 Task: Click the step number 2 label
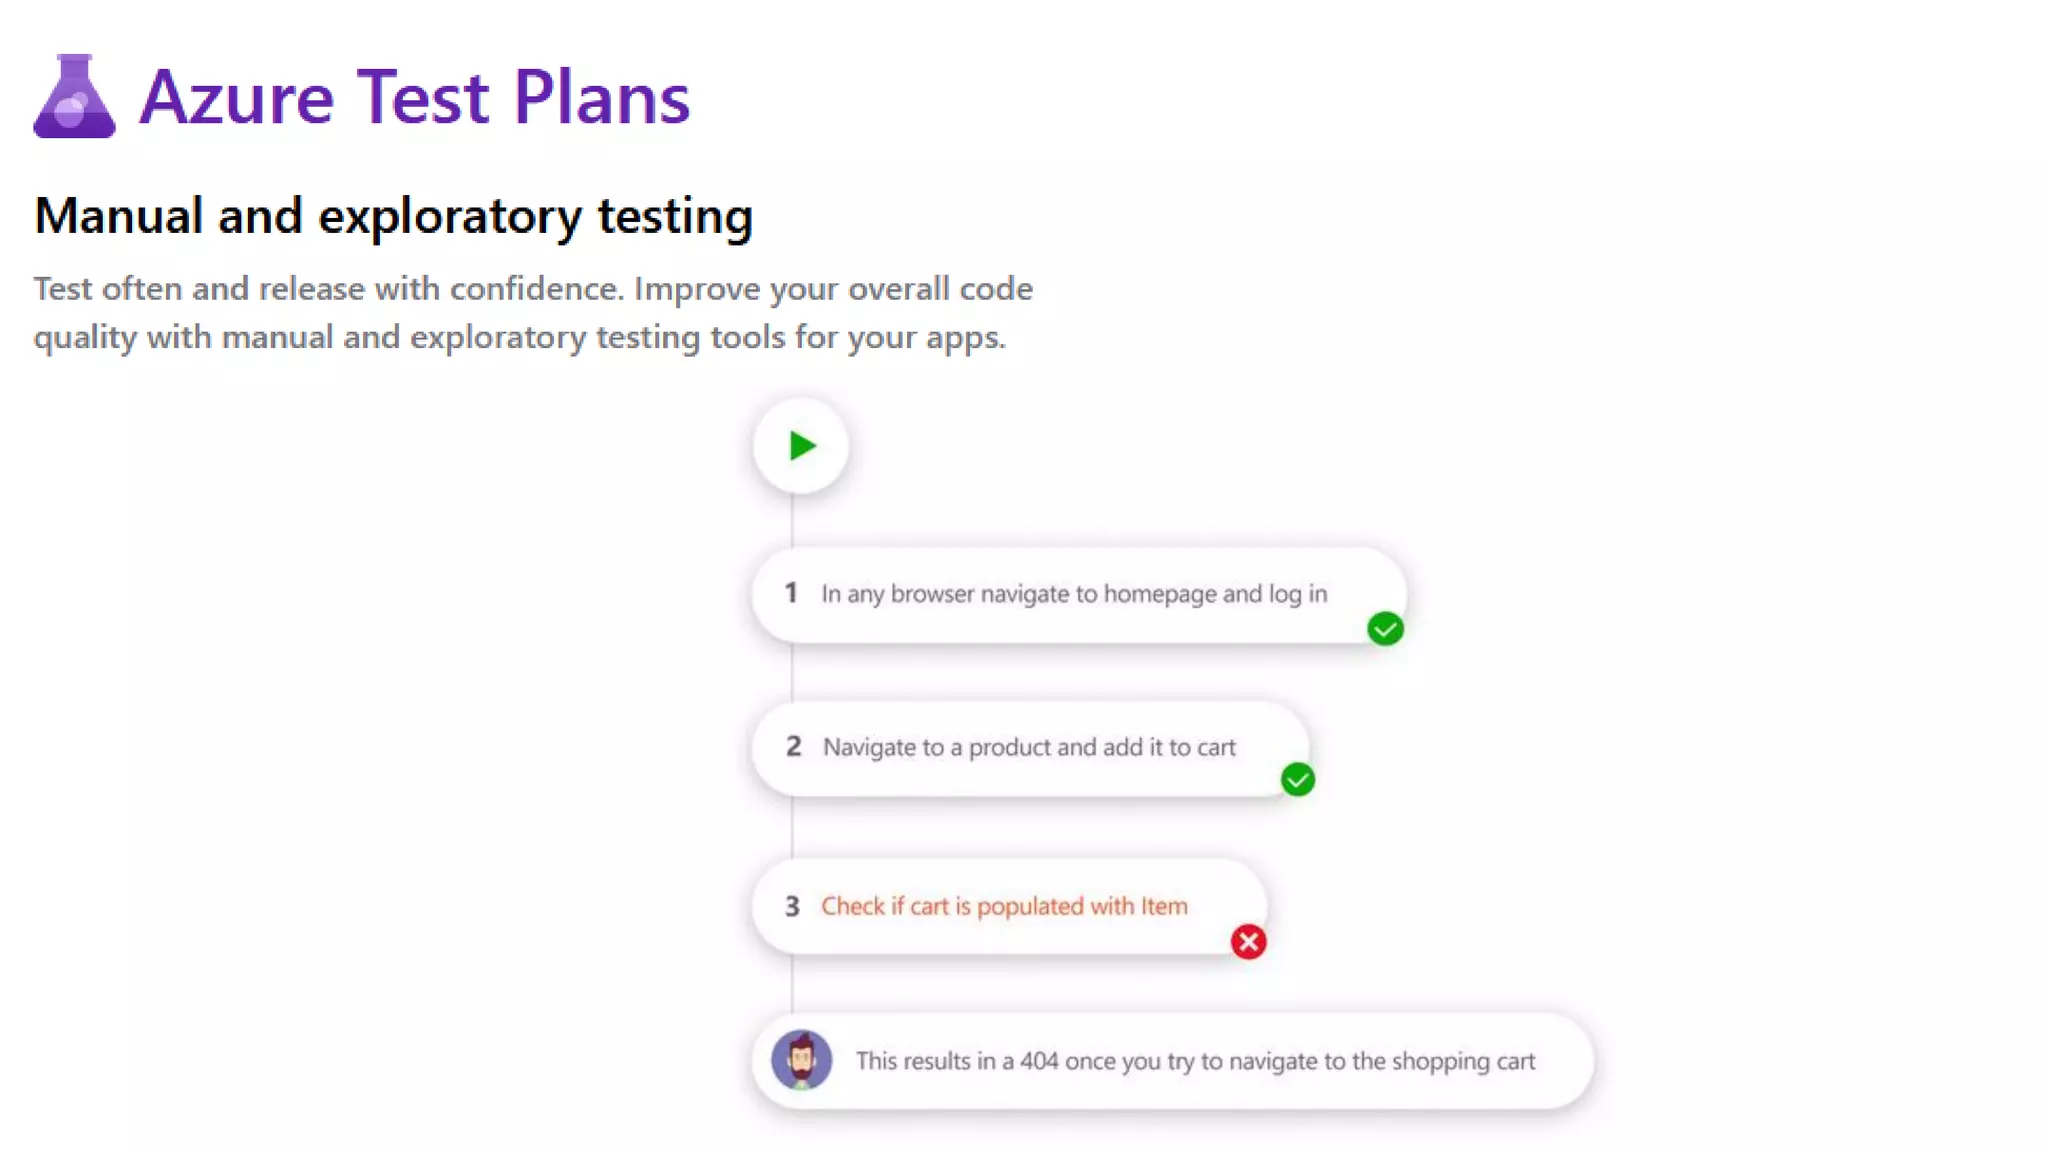click(793, 746)
